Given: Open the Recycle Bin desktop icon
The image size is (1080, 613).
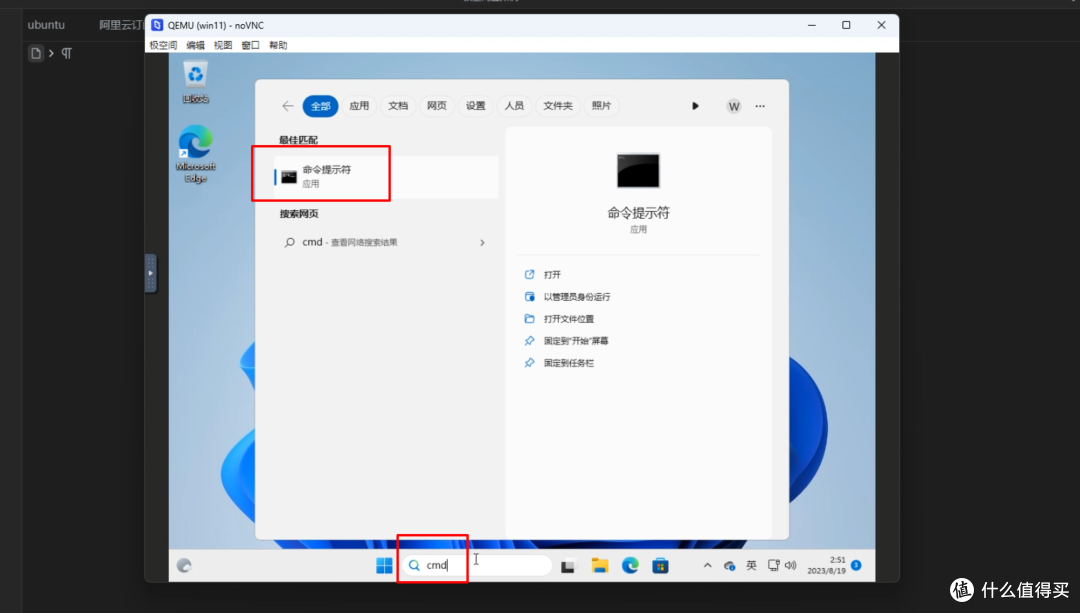Looking at the screenshot, I should click(196, 82).
